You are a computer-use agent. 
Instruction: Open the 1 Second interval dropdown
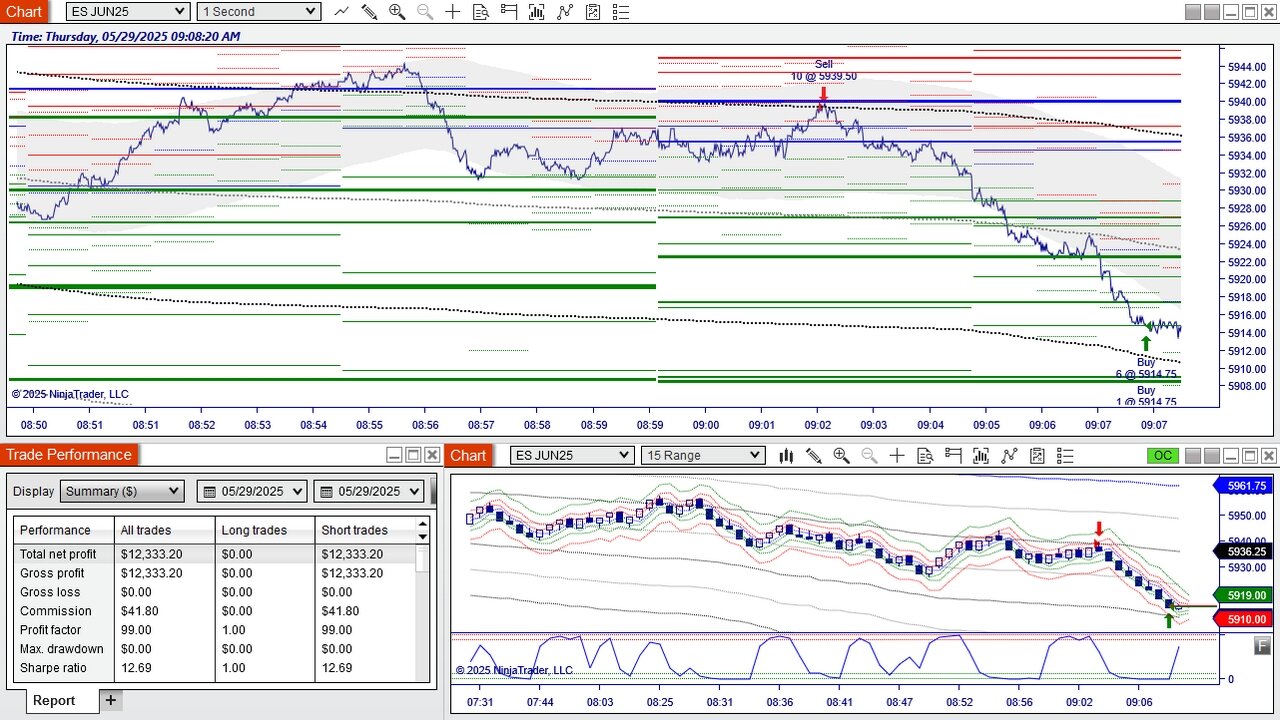259,11
